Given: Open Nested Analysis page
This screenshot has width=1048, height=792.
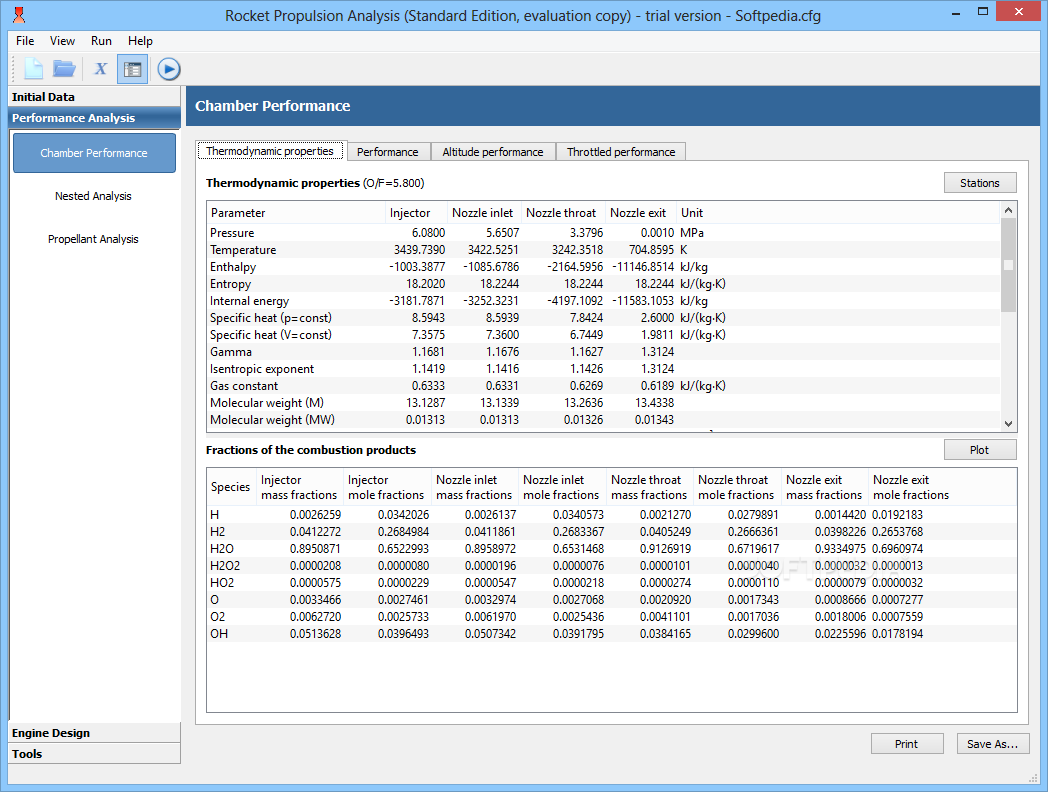Looking at the screenshot, I should click(x=93, y=196).
